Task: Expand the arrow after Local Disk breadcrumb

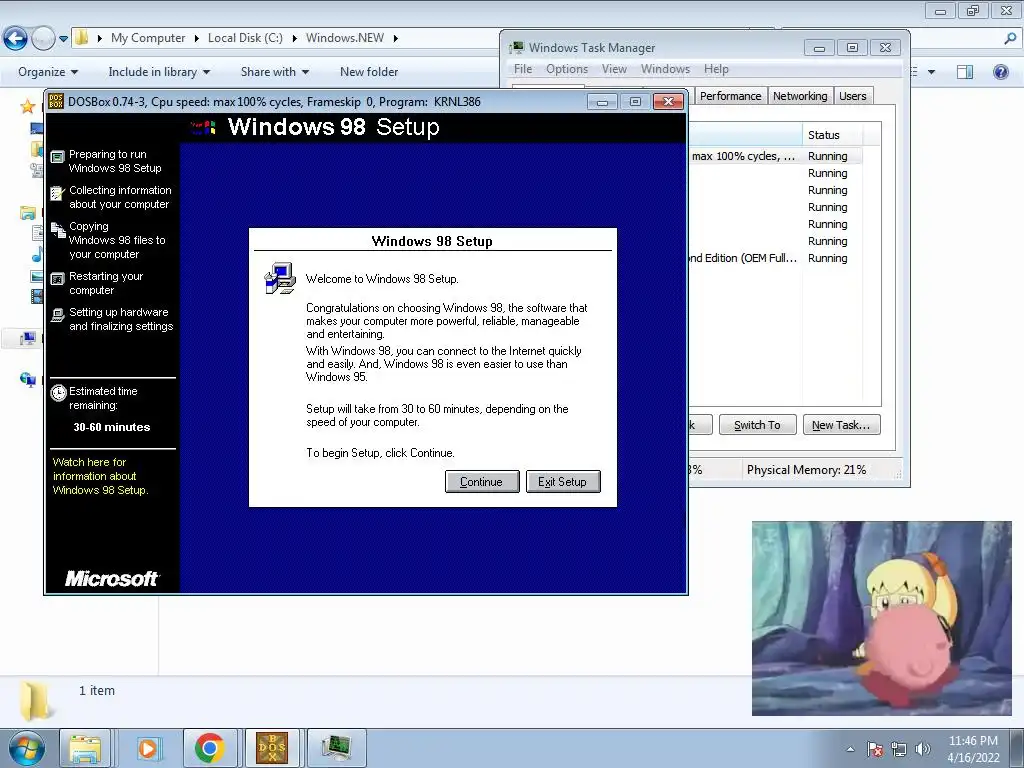Action: (294, 38)
